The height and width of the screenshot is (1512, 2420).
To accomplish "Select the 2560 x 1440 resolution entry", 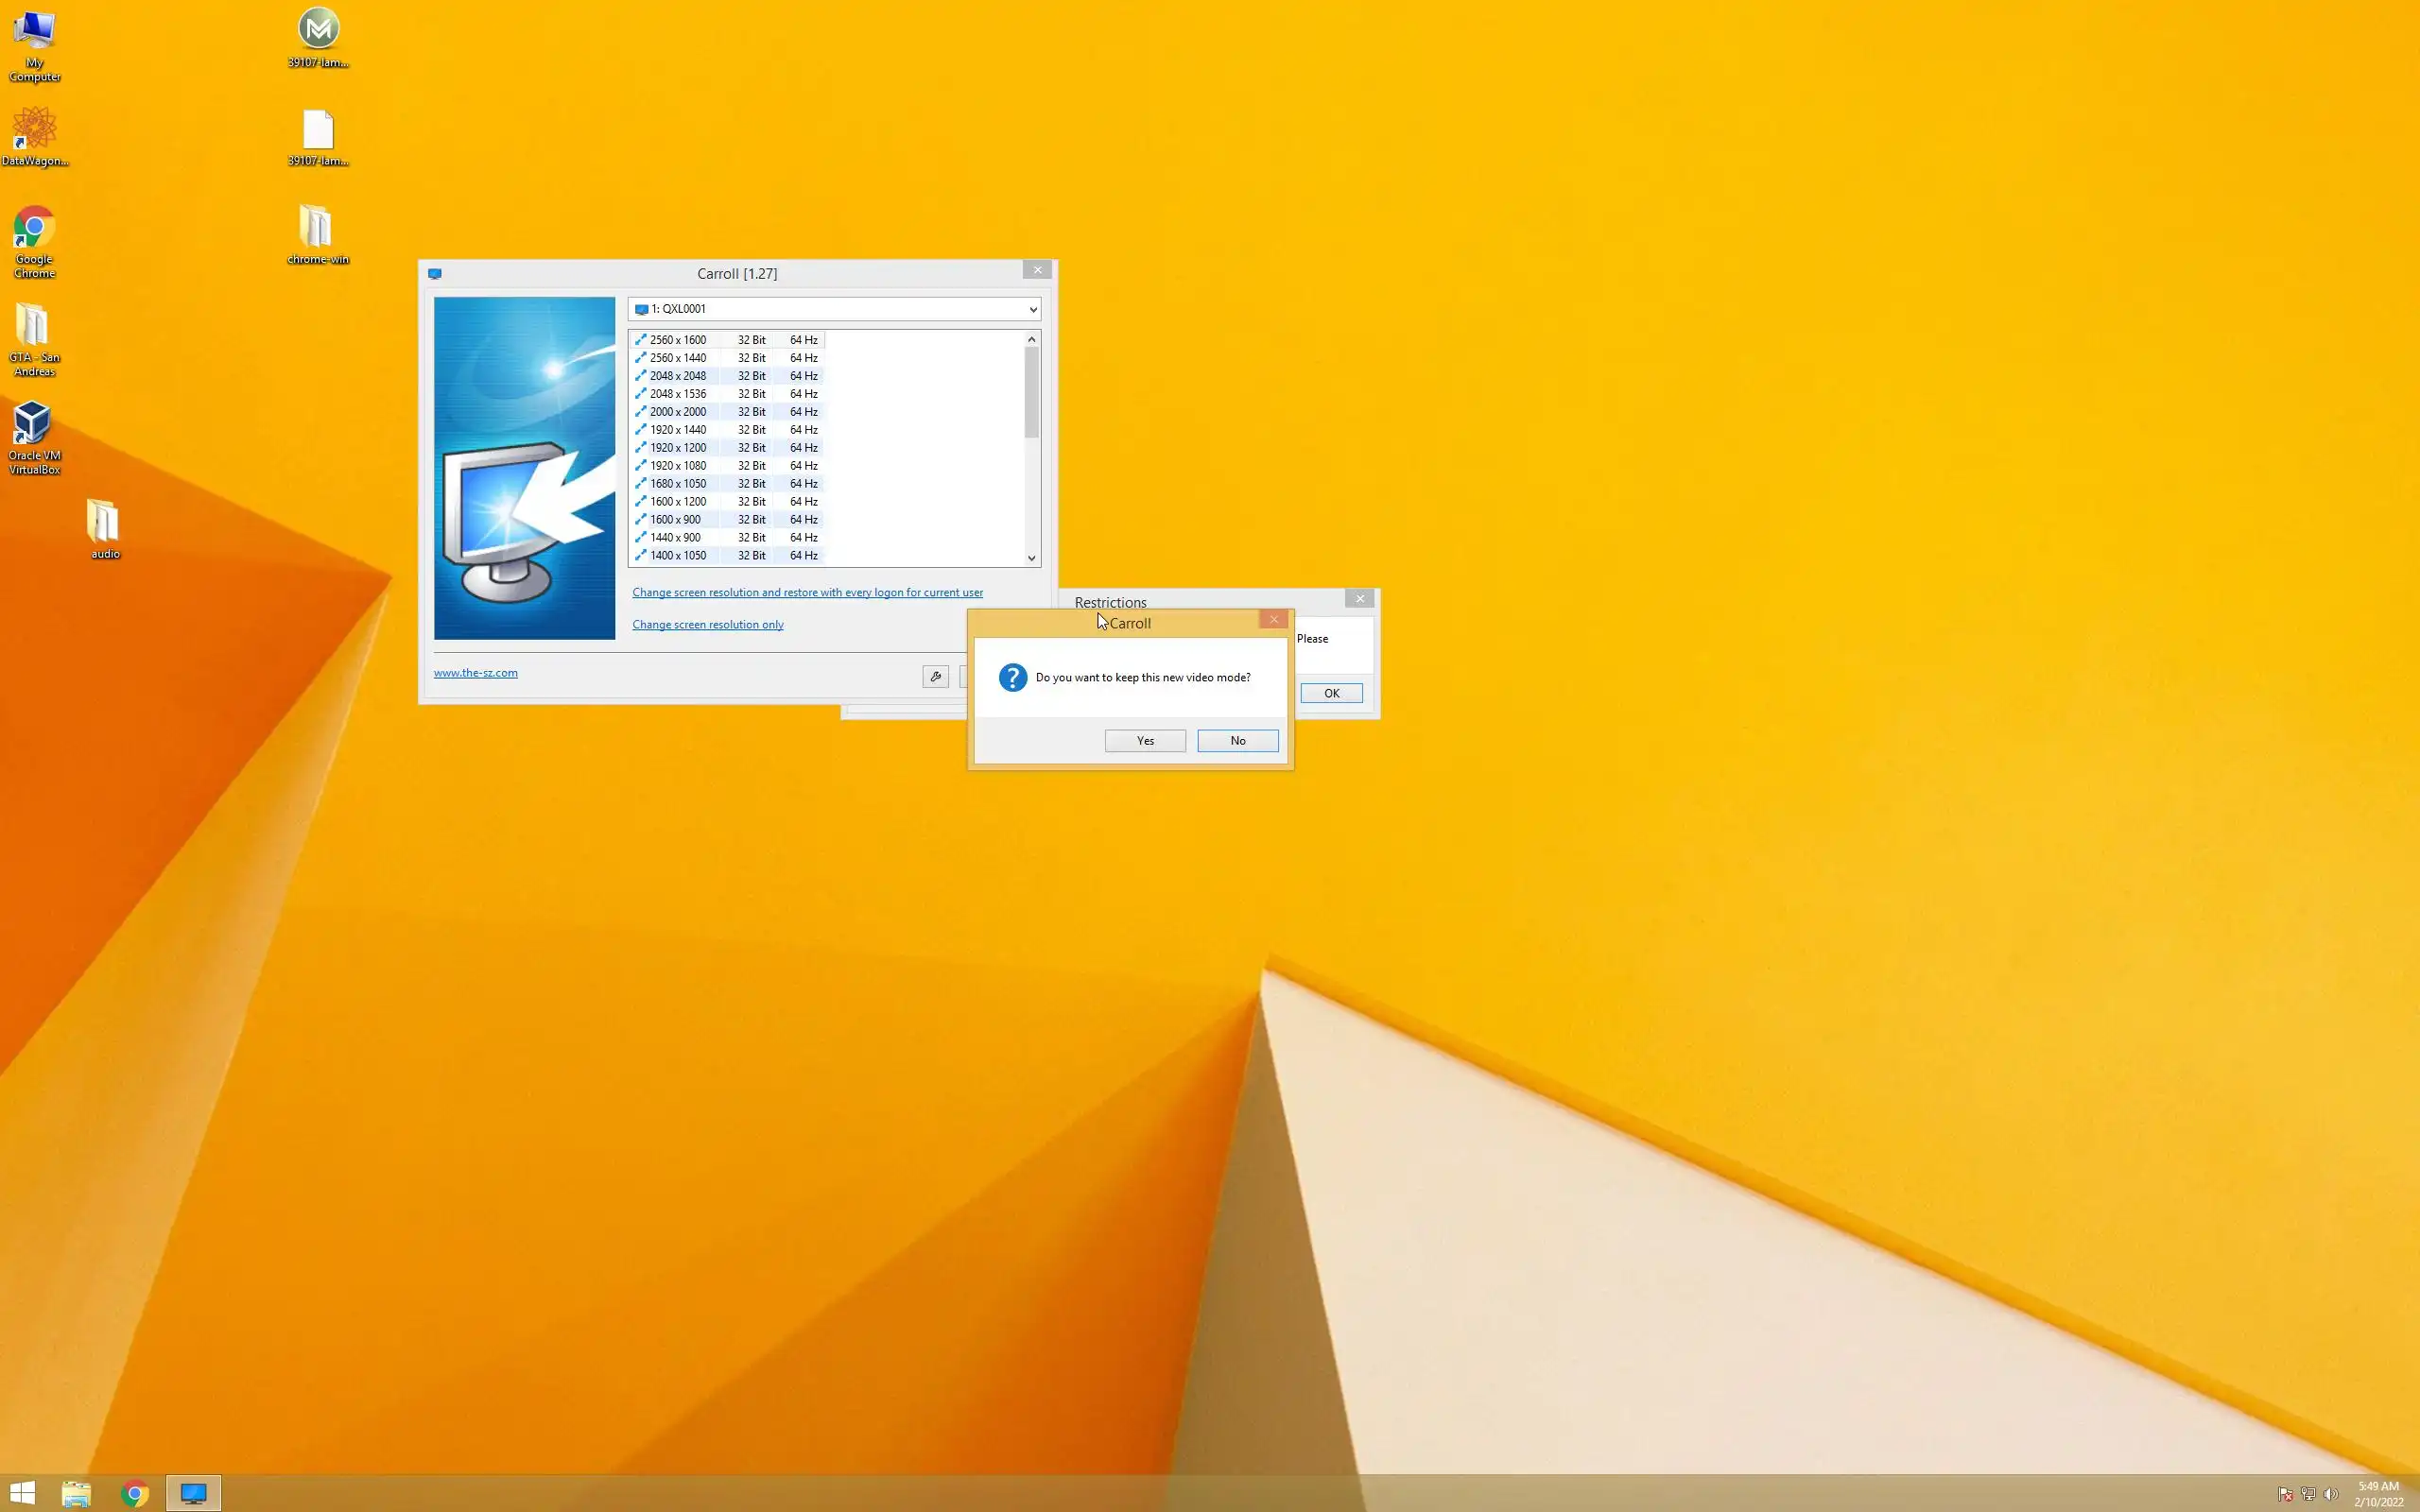I will coord(678,358).
